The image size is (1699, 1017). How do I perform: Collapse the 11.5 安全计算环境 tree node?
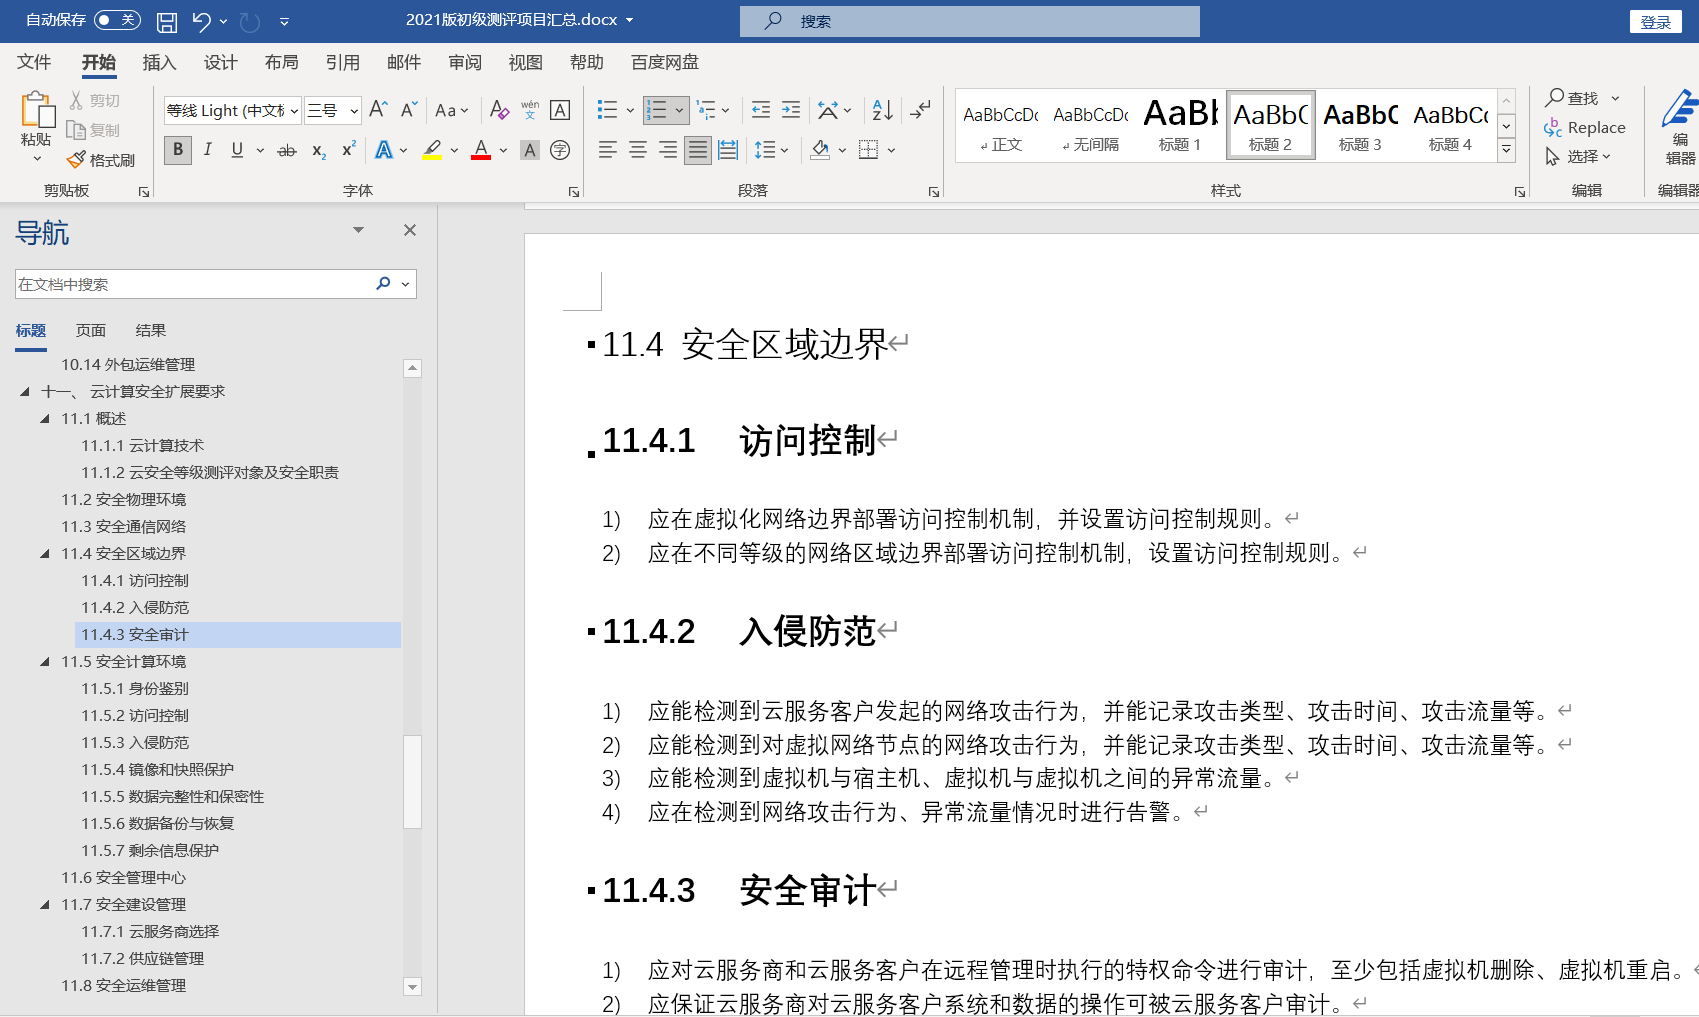[45, 661]
